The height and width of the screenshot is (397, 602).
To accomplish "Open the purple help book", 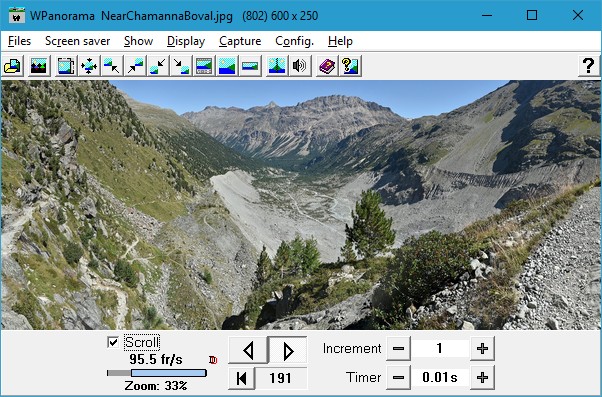I will (327, 66).
